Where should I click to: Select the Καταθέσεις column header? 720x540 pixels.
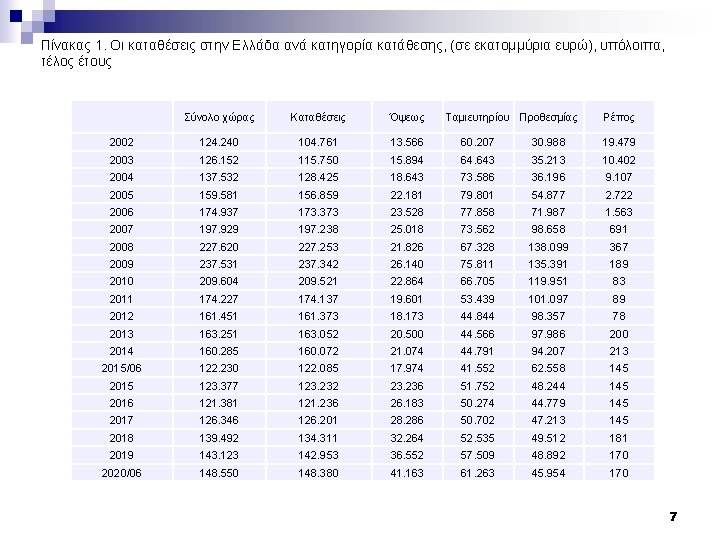[318, 118]
